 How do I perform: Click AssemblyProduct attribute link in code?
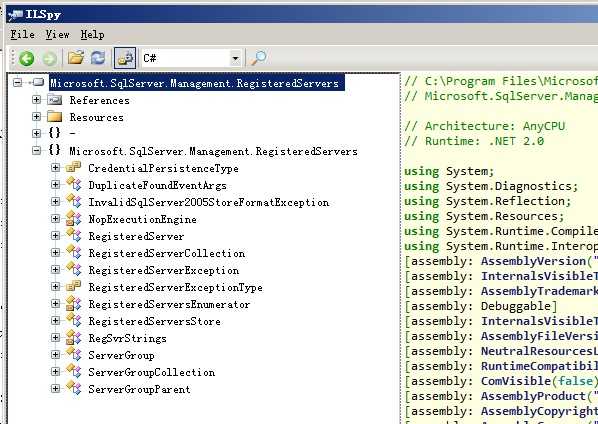pos(533,396)
